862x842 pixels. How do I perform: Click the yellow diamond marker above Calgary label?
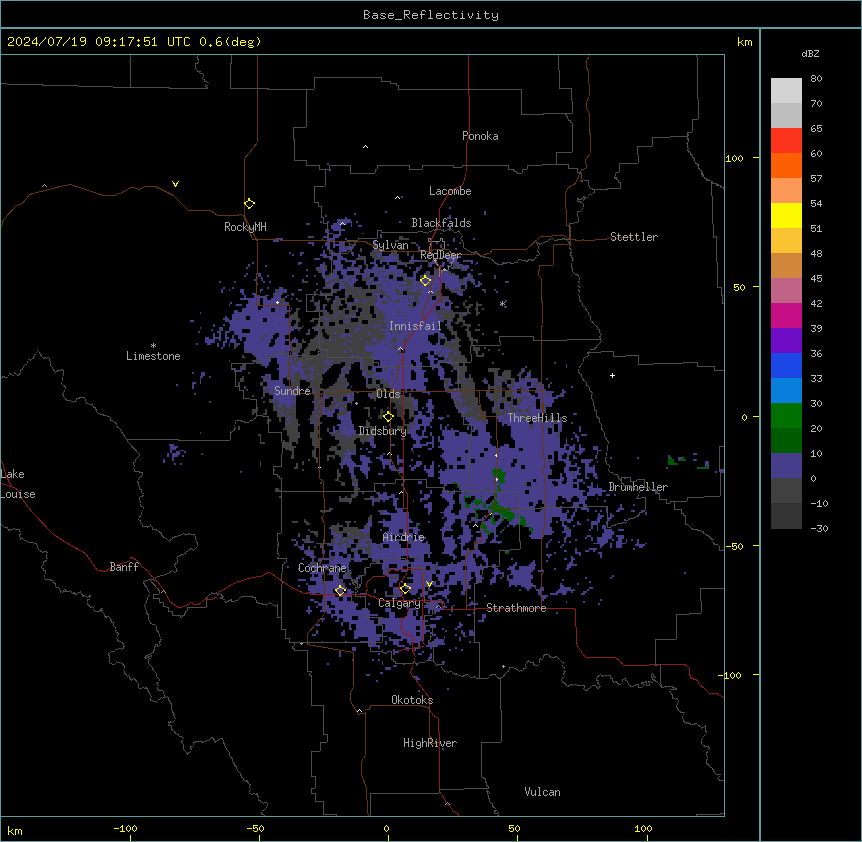click(x=405, y=589)
